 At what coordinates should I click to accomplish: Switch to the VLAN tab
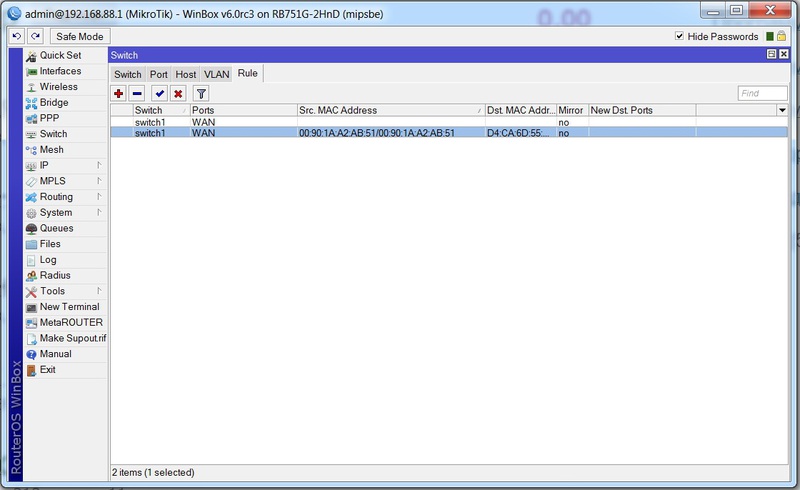(x=217, y=75)
